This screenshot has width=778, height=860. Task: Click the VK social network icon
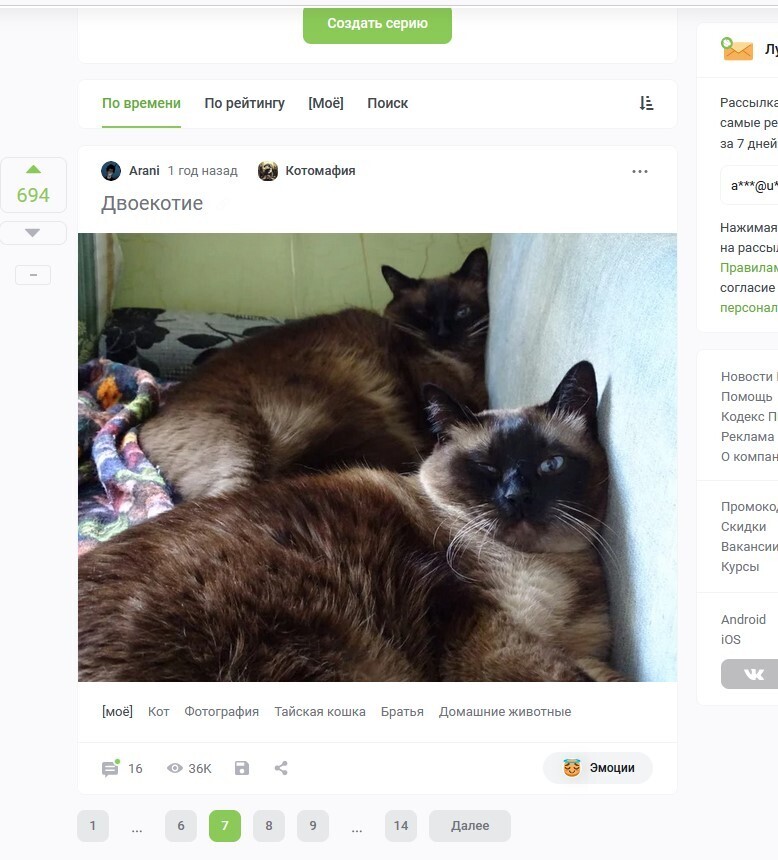pos(754,674)
